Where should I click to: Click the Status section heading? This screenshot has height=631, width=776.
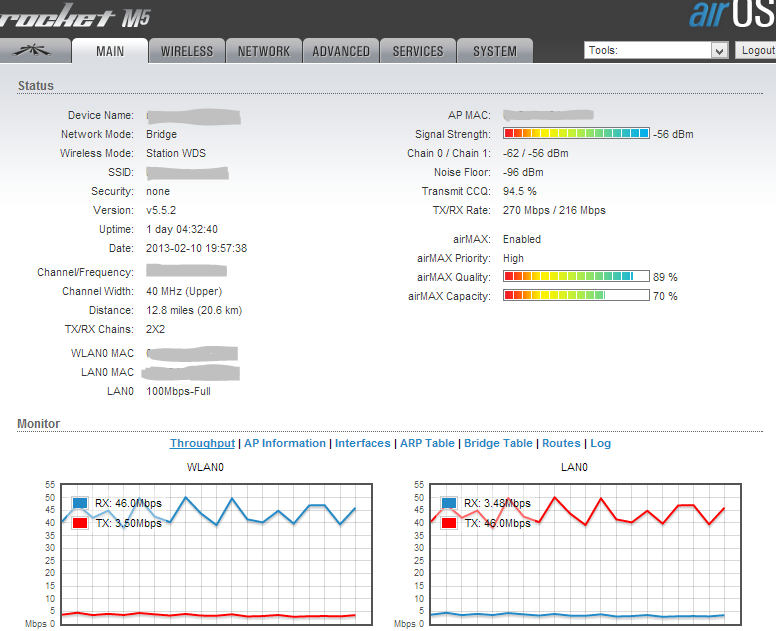point(36,86)
